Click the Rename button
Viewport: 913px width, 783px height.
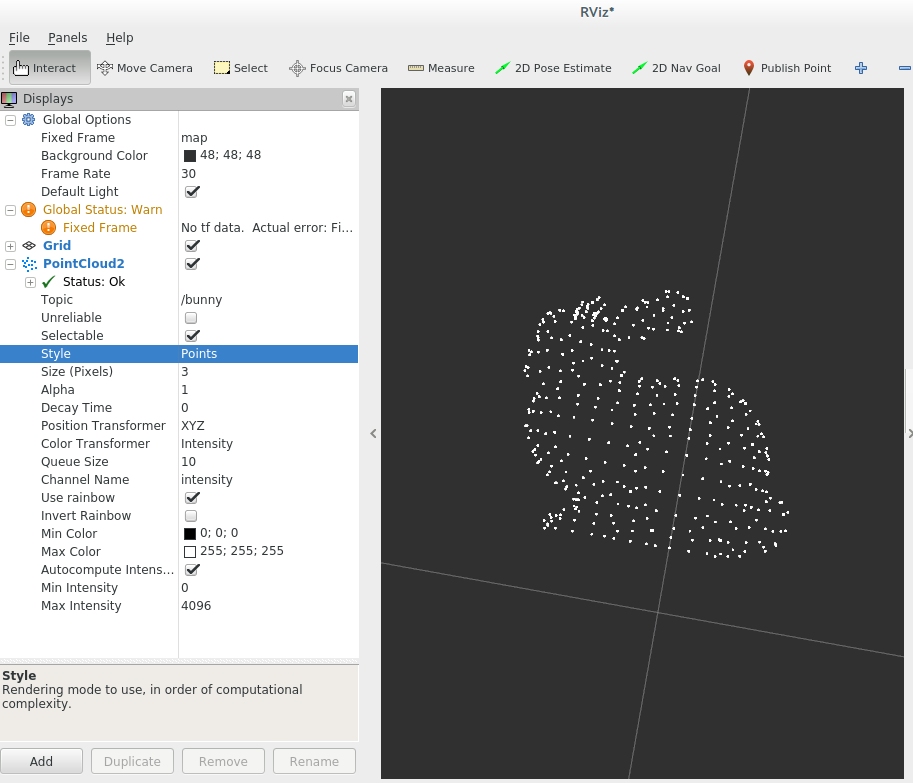pos(314,760)
